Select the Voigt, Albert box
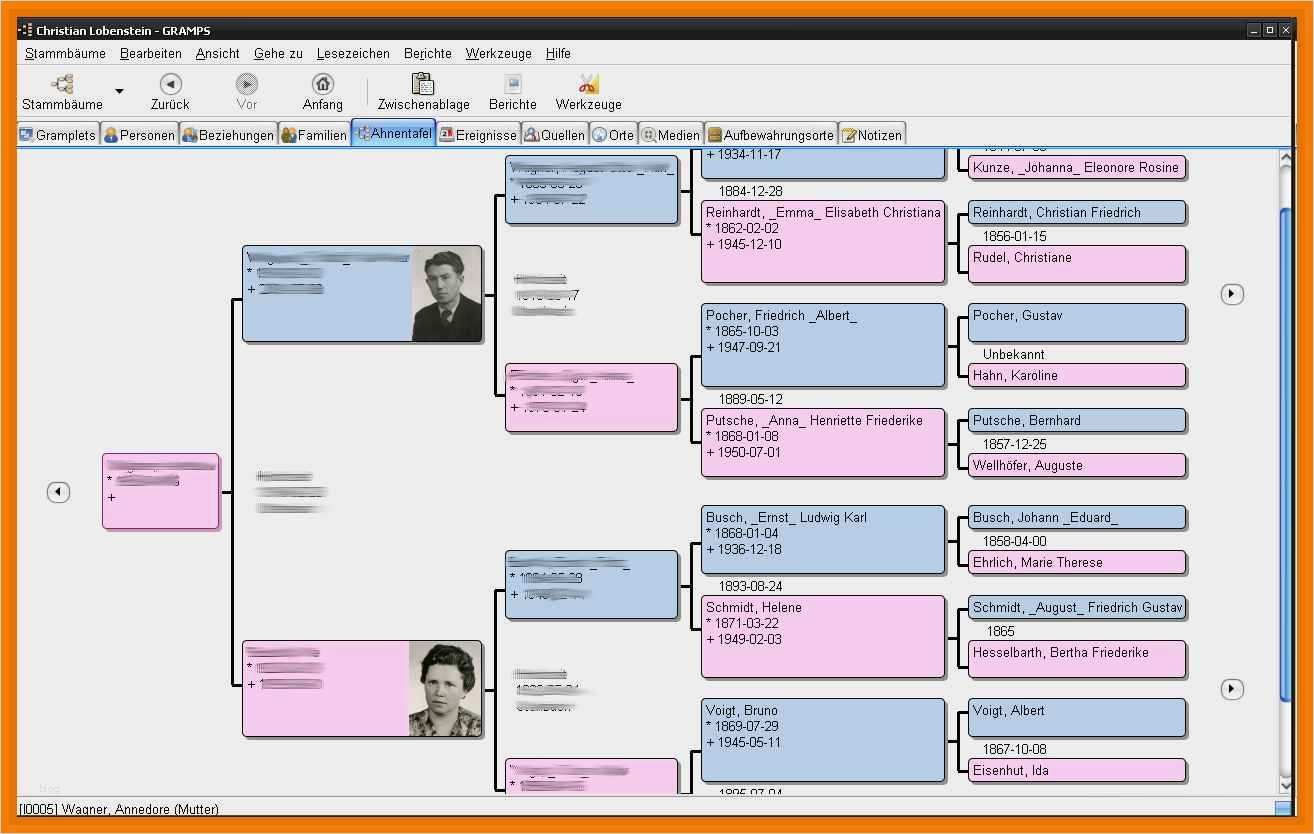 pos(1077,717)
